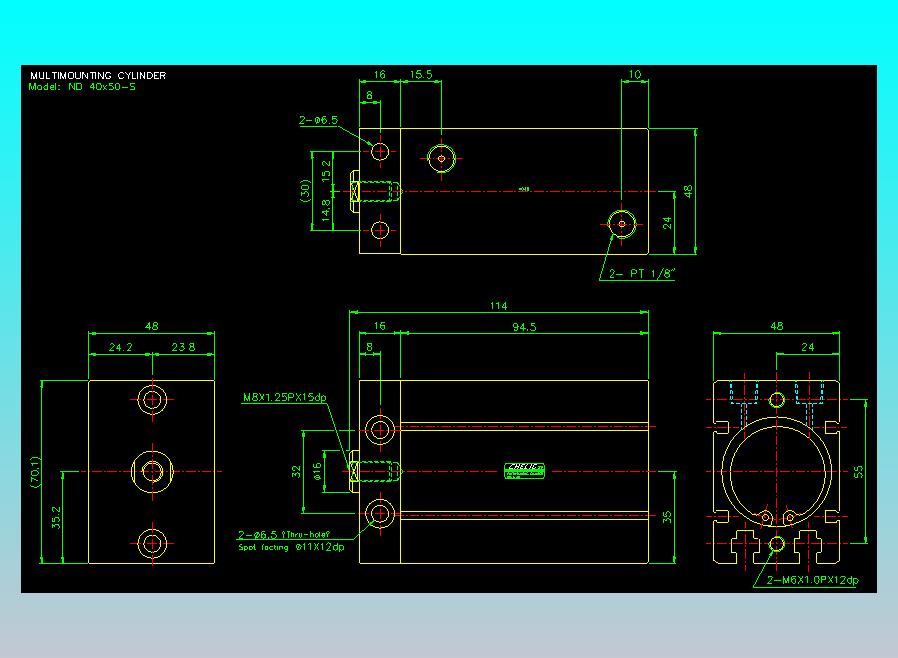Select the "Model: ND 40x50-S" label
Screen dimensions: 898x658
(x=82, y=87)
